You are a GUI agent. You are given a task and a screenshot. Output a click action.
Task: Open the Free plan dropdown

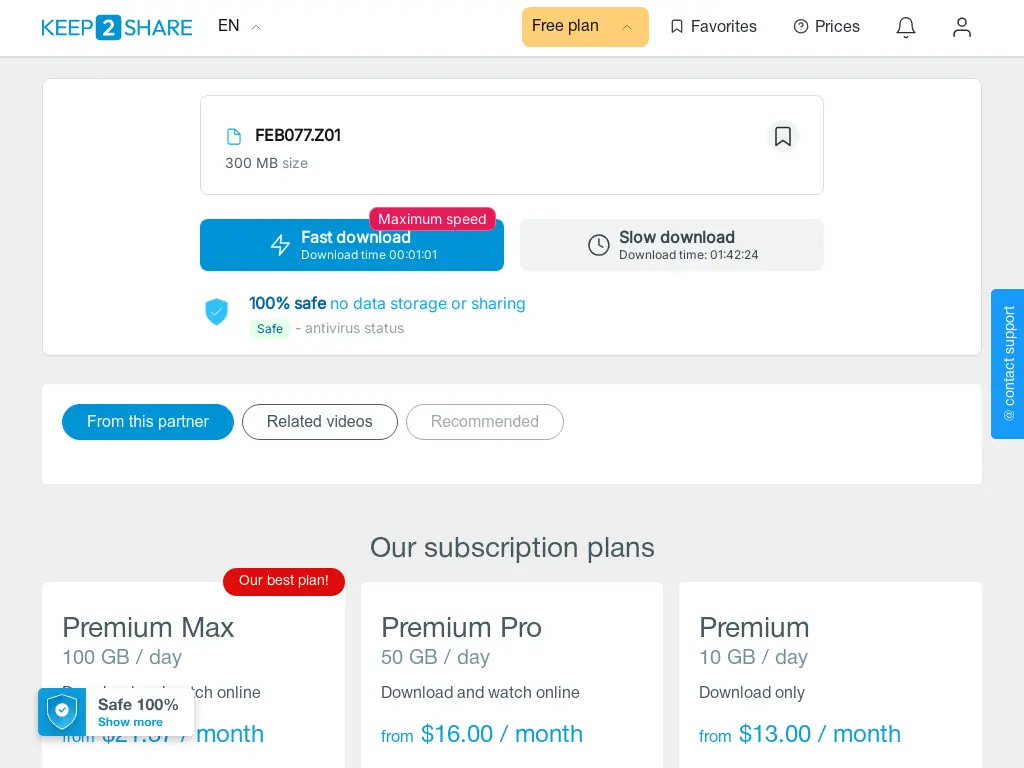pos(584,27)
